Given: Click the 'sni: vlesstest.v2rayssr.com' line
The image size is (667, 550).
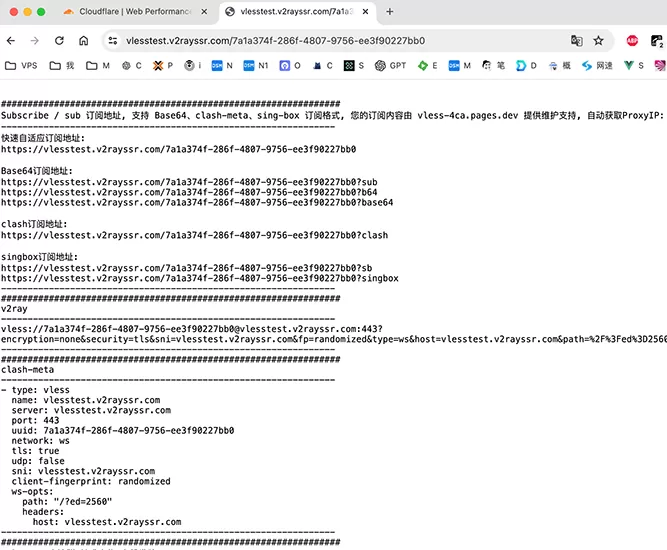Looking at the screenshot, I should (83, 471).
